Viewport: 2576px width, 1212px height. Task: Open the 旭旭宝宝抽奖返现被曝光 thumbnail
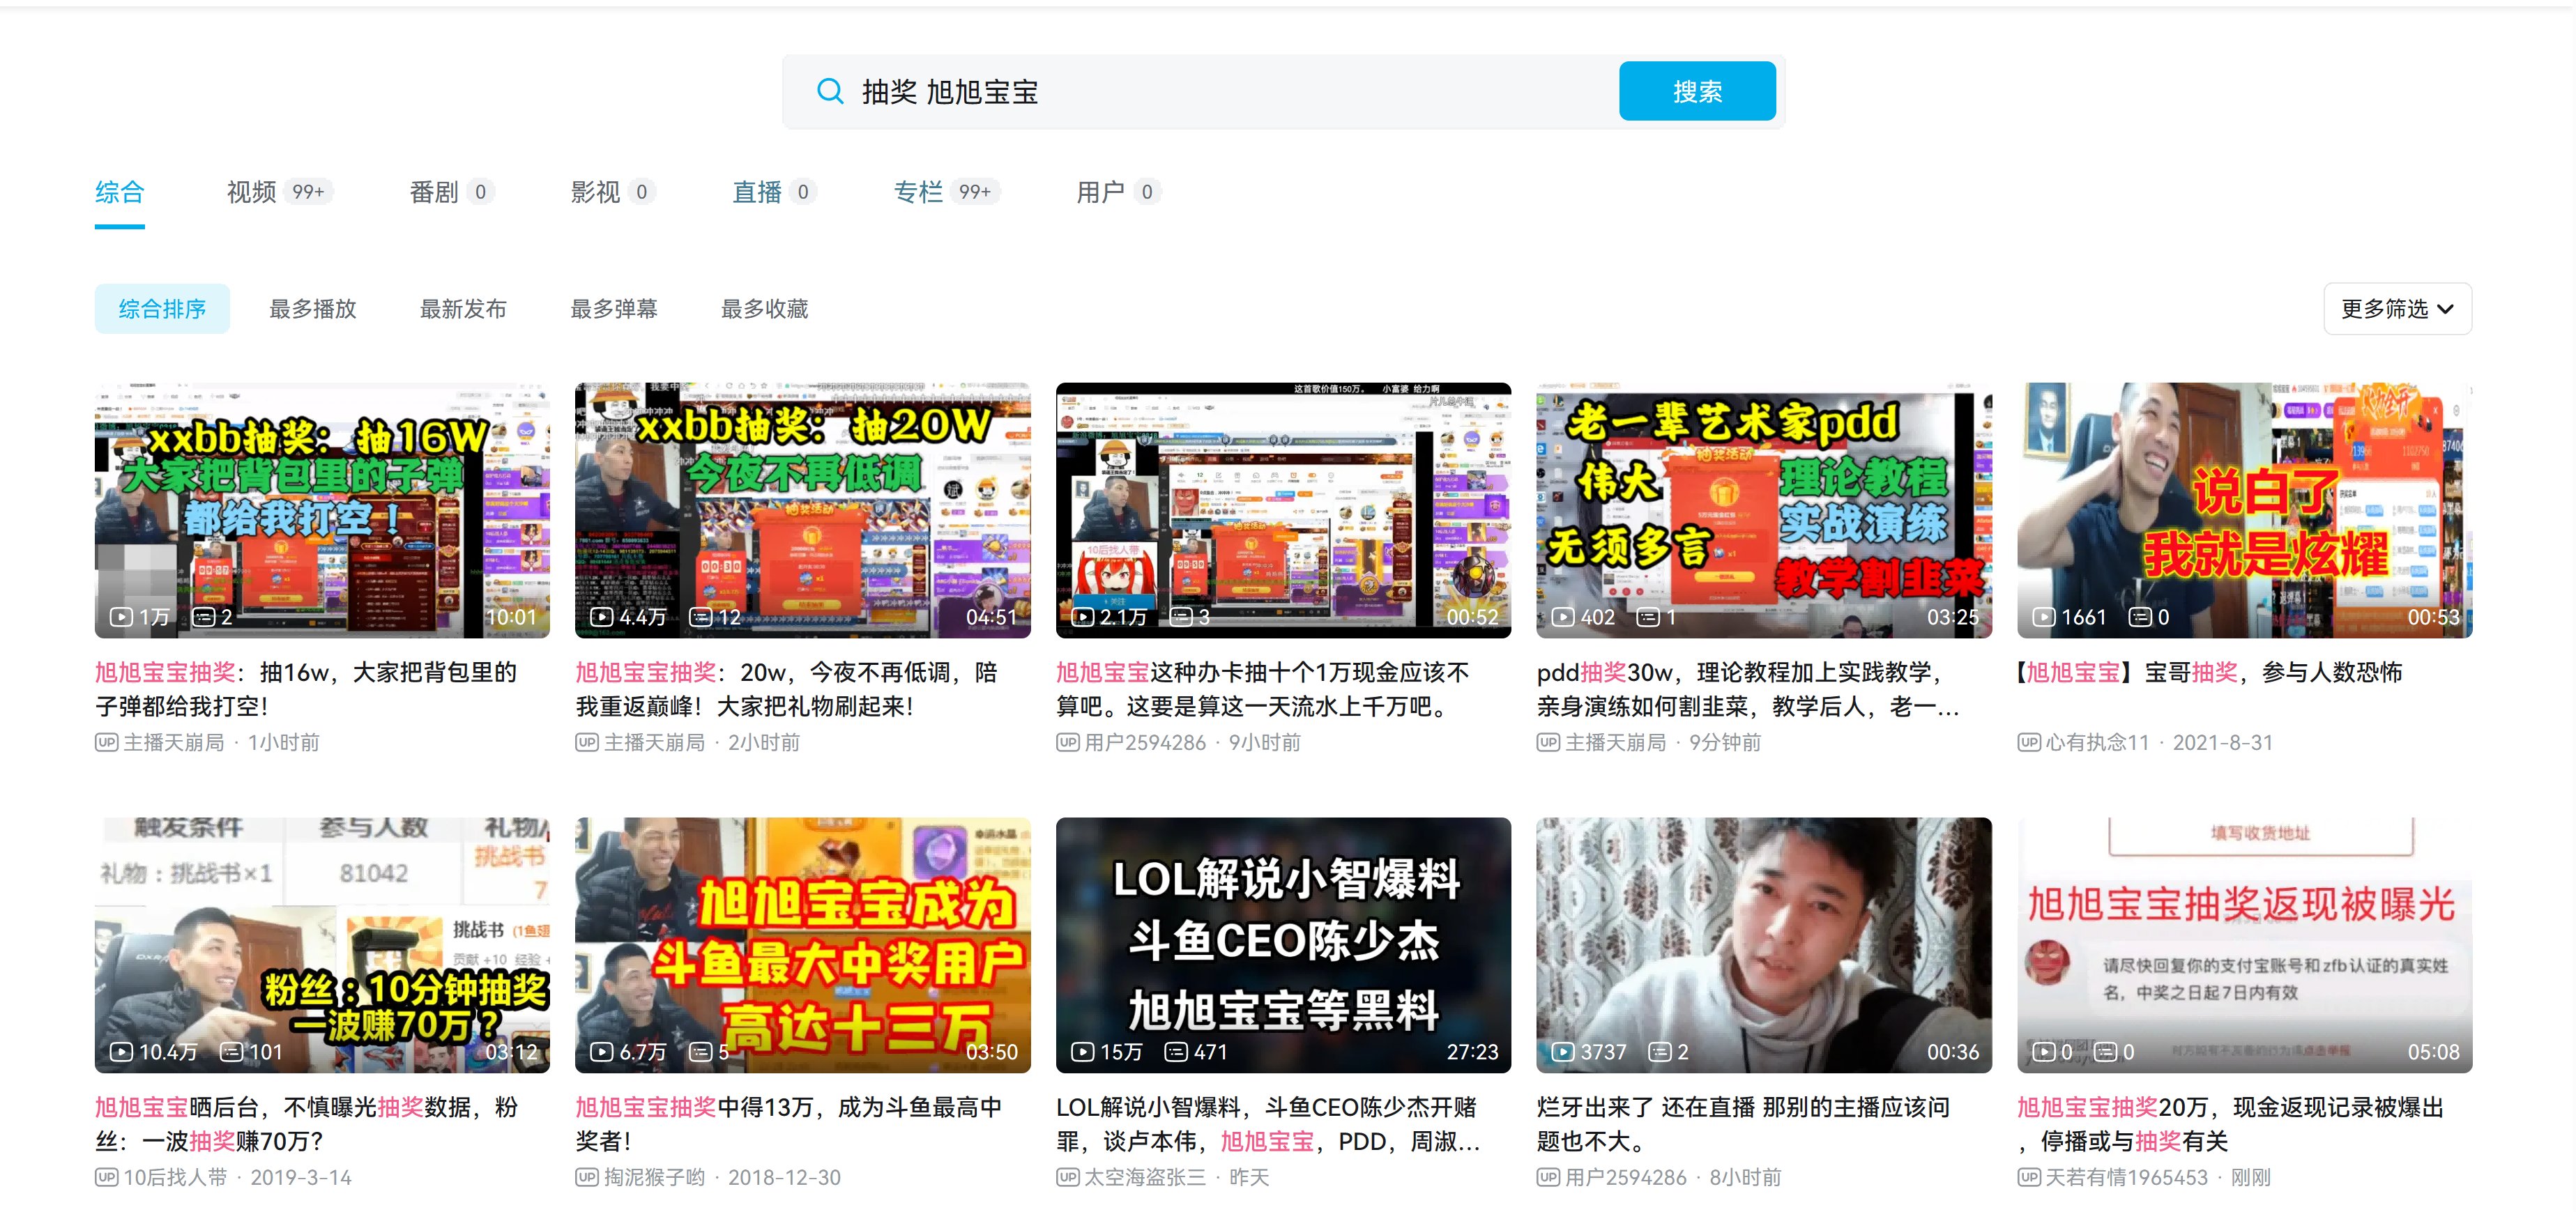pyautogui.click(x=2245, y=945)
